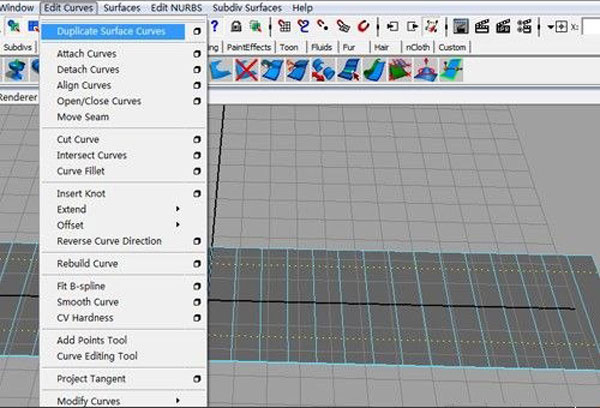Open the Smooth Curve option box
Image resolution: width=600 pixels, height=408 pixels.
pos(197,302)
